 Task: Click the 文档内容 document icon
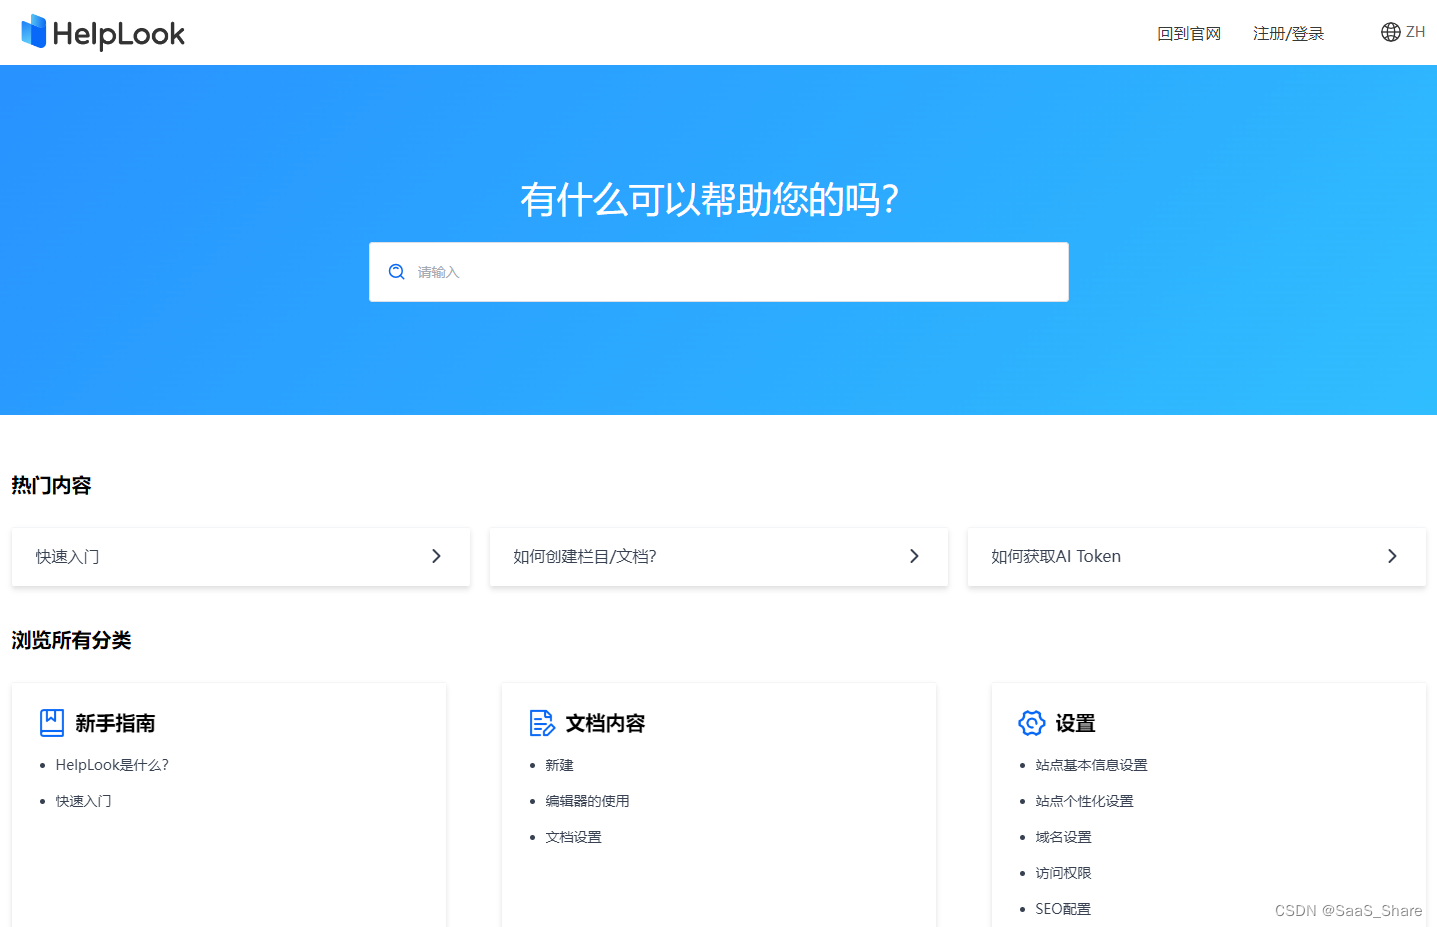click(x=542, y=723)
